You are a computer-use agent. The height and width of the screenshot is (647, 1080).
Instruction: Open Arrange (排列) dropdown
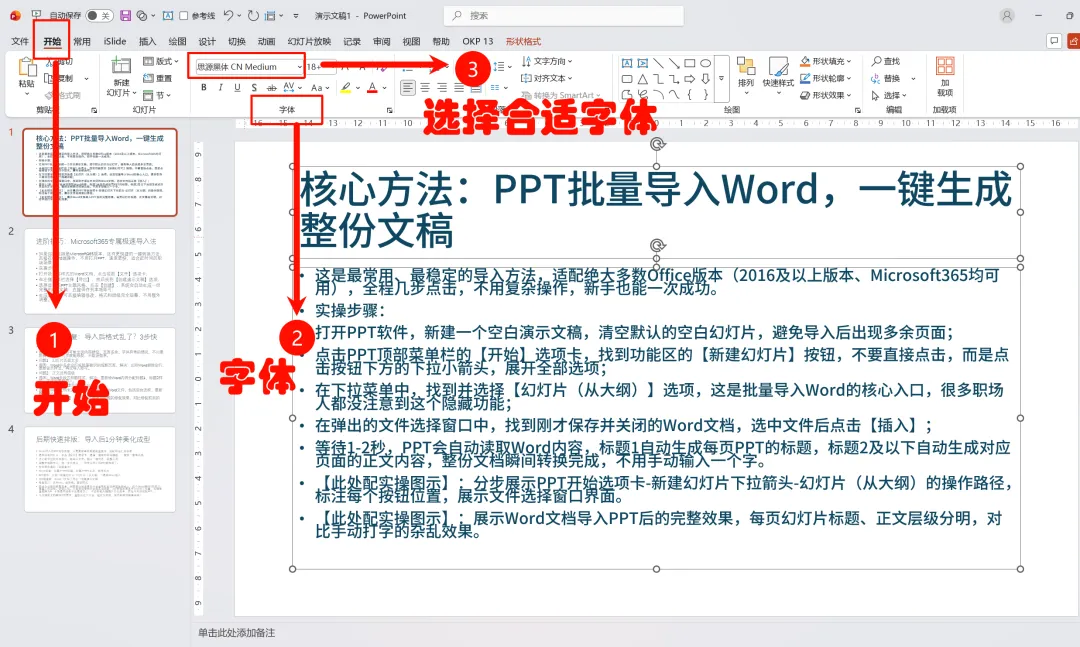click(x=746, y=76)
